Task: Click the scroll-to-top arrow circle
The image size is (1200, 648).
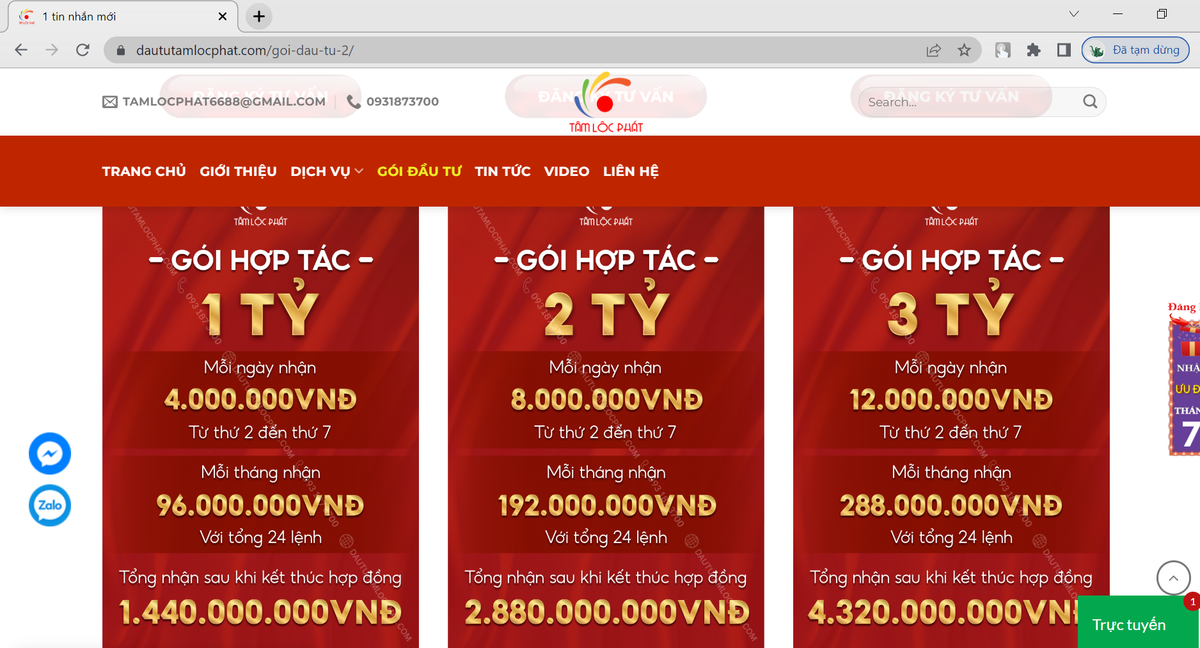Action: pyautogui.click(x=1173, y=578)
